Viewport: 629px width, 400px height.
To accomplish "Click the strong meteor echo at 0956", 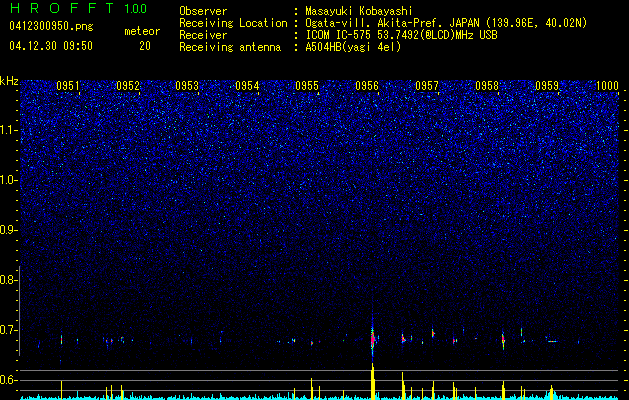I will (372, 339).
